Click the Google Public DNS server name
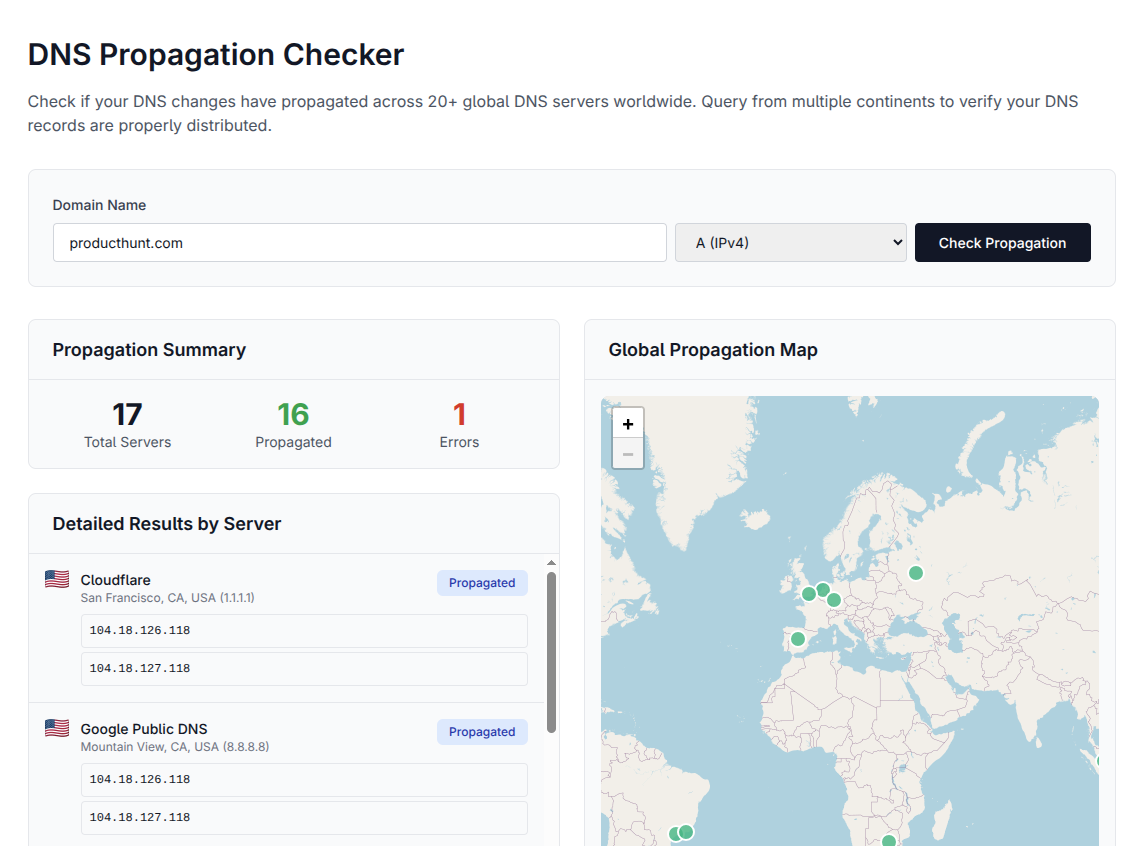Viewport: 1132px width, 846px height. pyautogui.click(x=144, y=728)
